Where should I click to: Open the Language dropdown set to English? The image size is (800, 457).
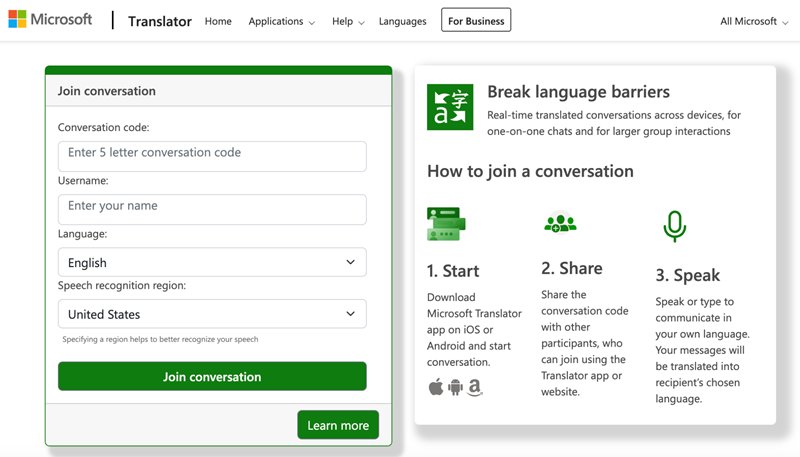[212, 262]
